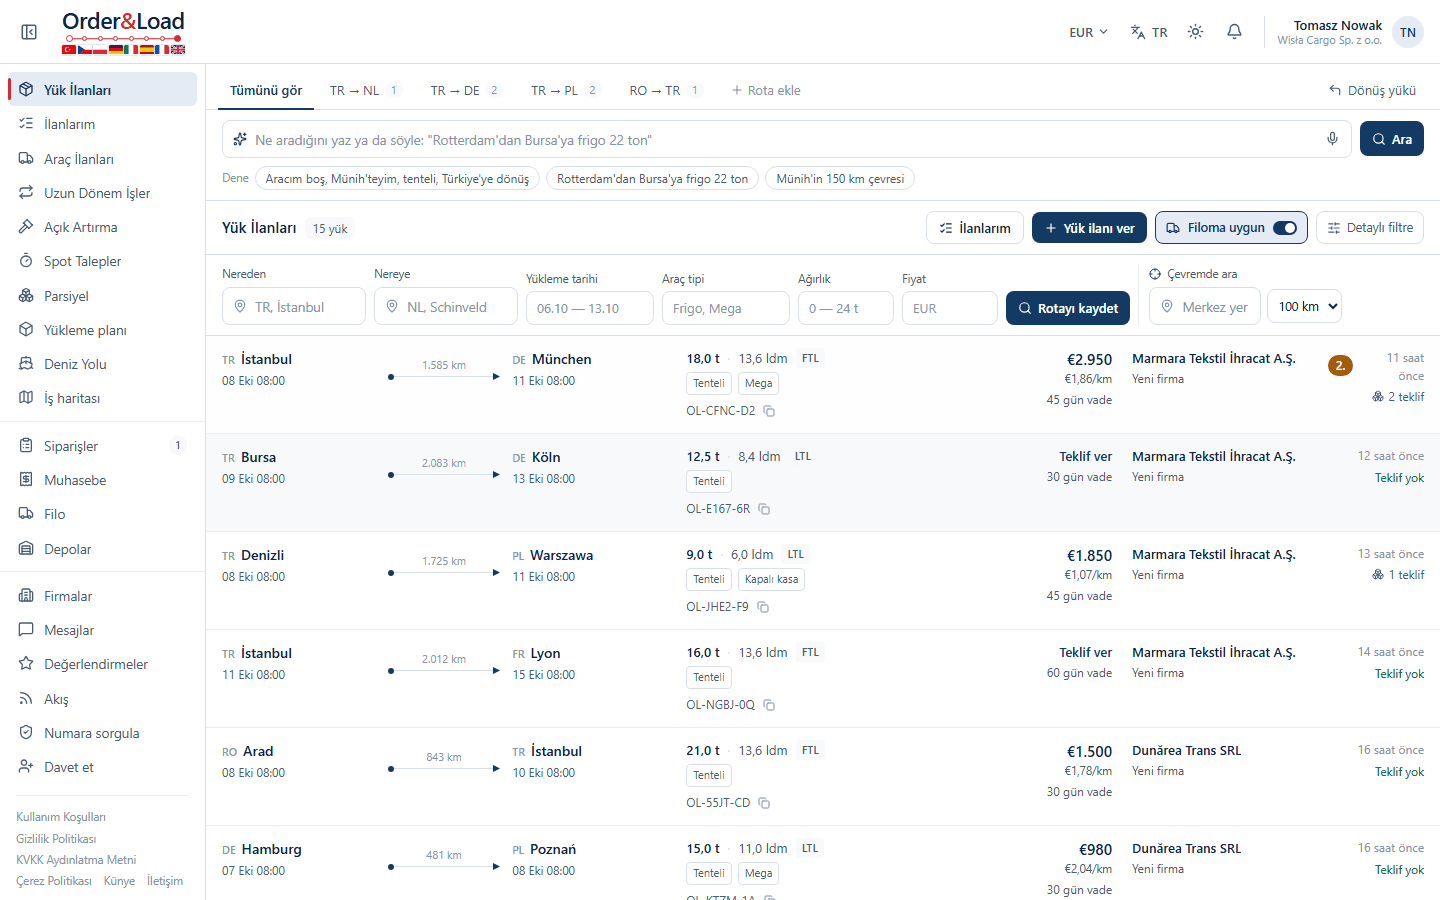Screen dimensions: 1440x900
Task: Click Yük ilanı ver button
Action: 1090,228
